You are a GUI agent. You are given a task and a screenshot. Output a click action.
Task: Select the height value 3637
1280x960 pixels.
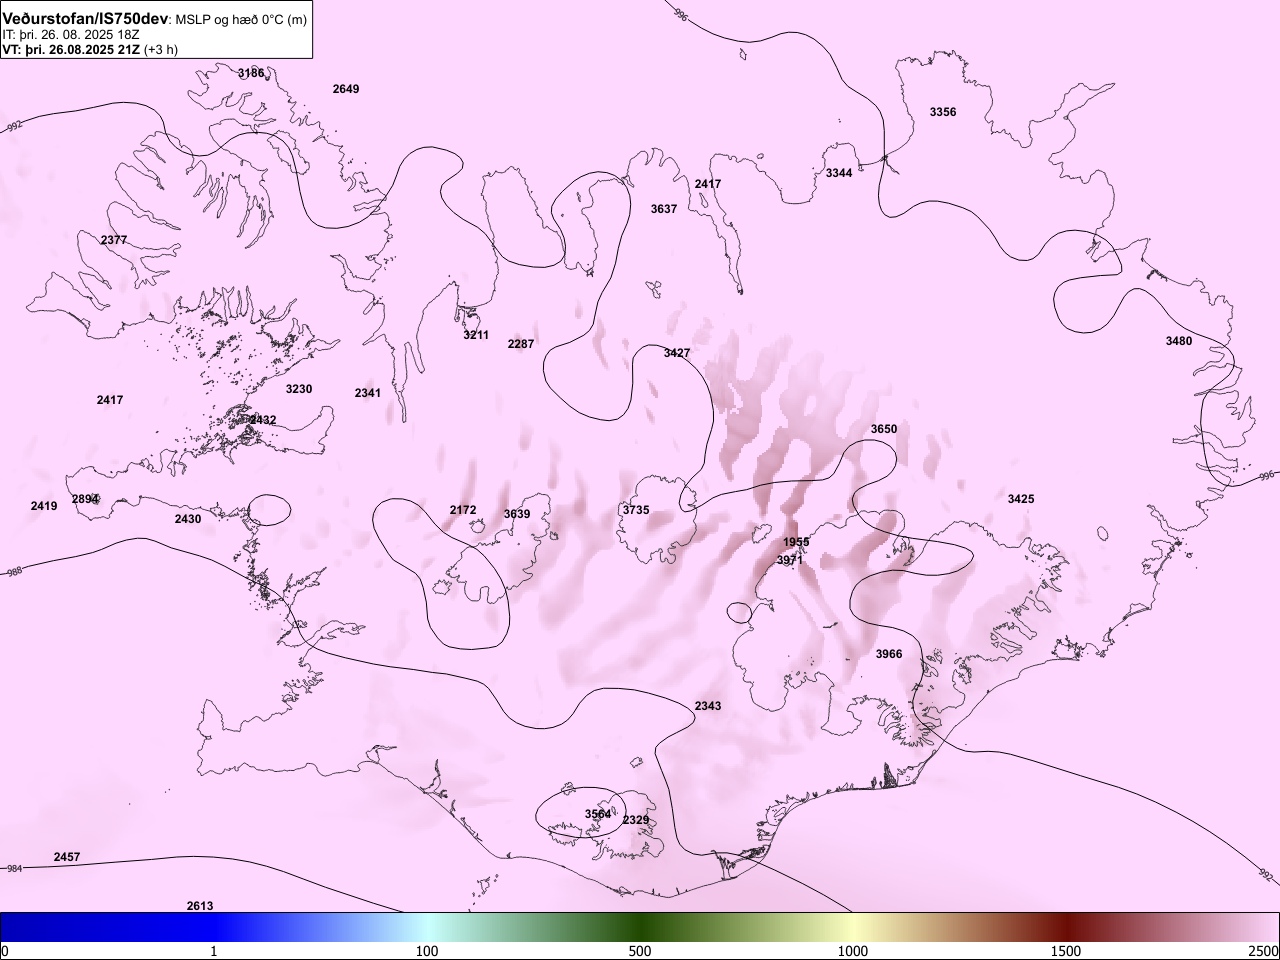coord(664,209)
